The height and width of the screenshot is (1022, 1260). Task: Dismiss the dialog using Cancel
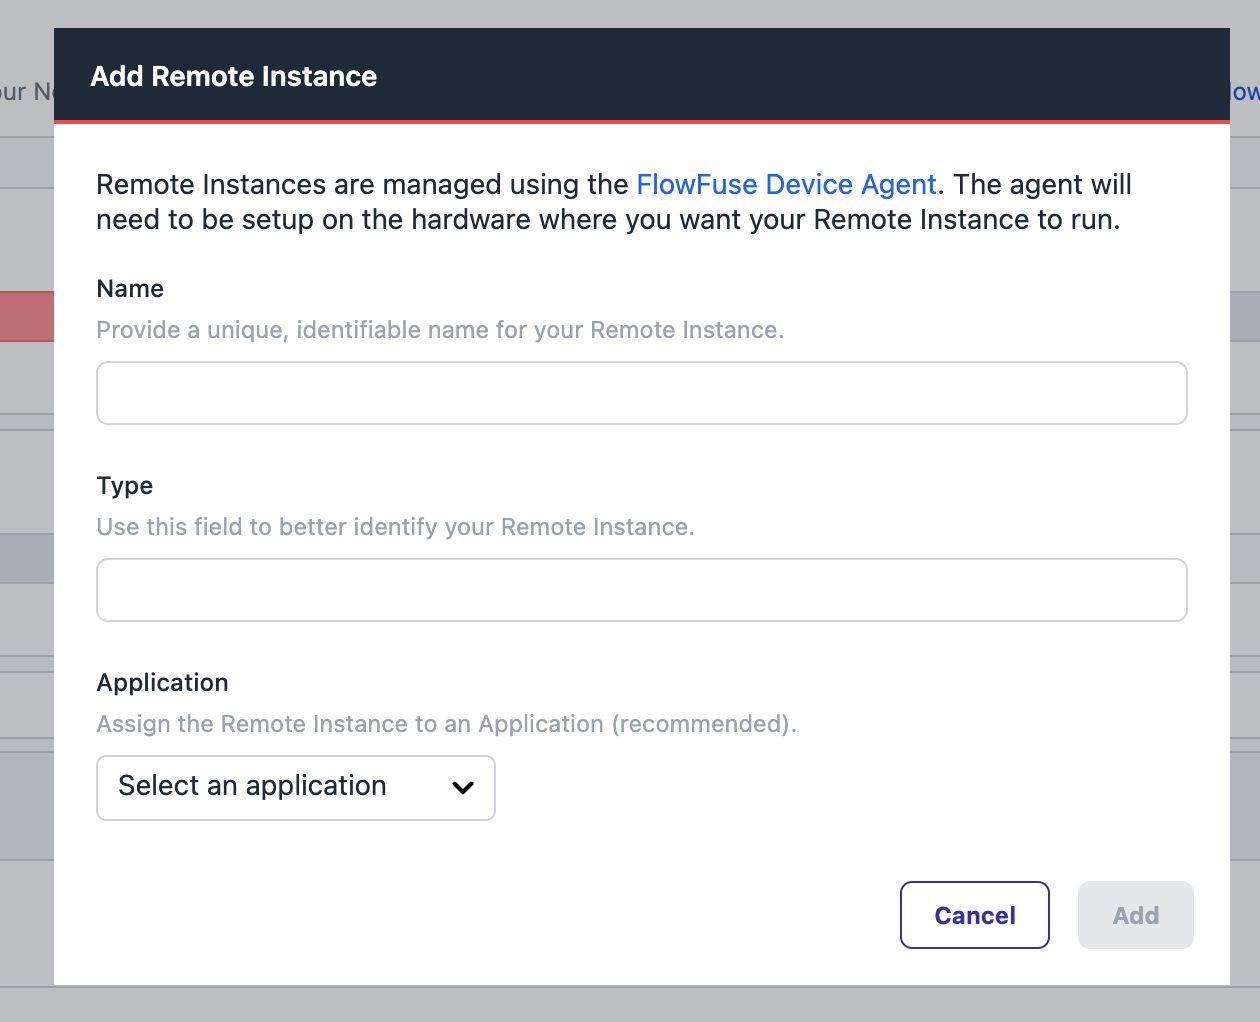974,915
